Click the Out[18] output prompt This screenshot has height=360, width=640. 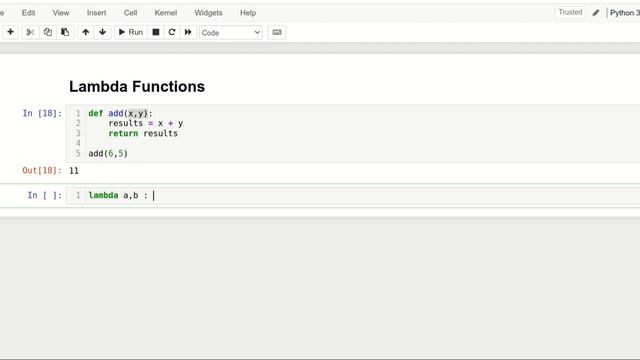click(x=42, y=170)
